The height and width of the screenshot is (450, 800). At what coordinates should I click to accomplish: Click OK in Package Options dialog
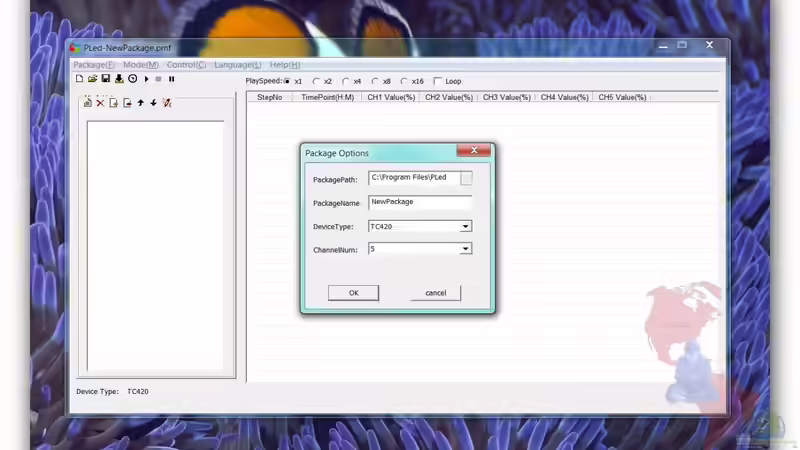(x=353, y=293)
